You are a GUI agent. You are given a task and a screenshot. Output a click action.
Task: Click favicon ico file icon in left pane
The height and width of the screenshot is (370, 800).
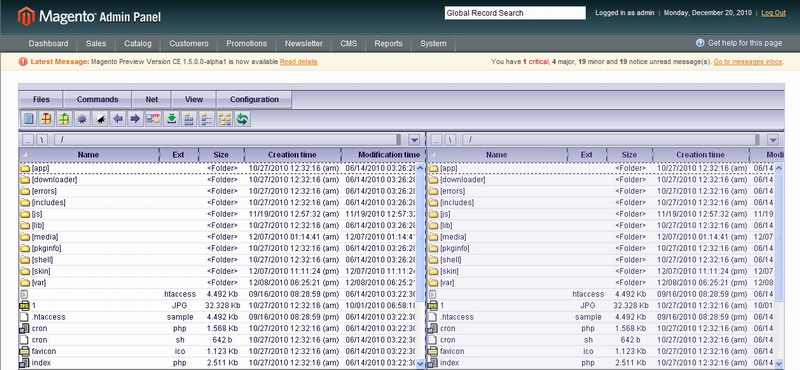pos(24,351)
